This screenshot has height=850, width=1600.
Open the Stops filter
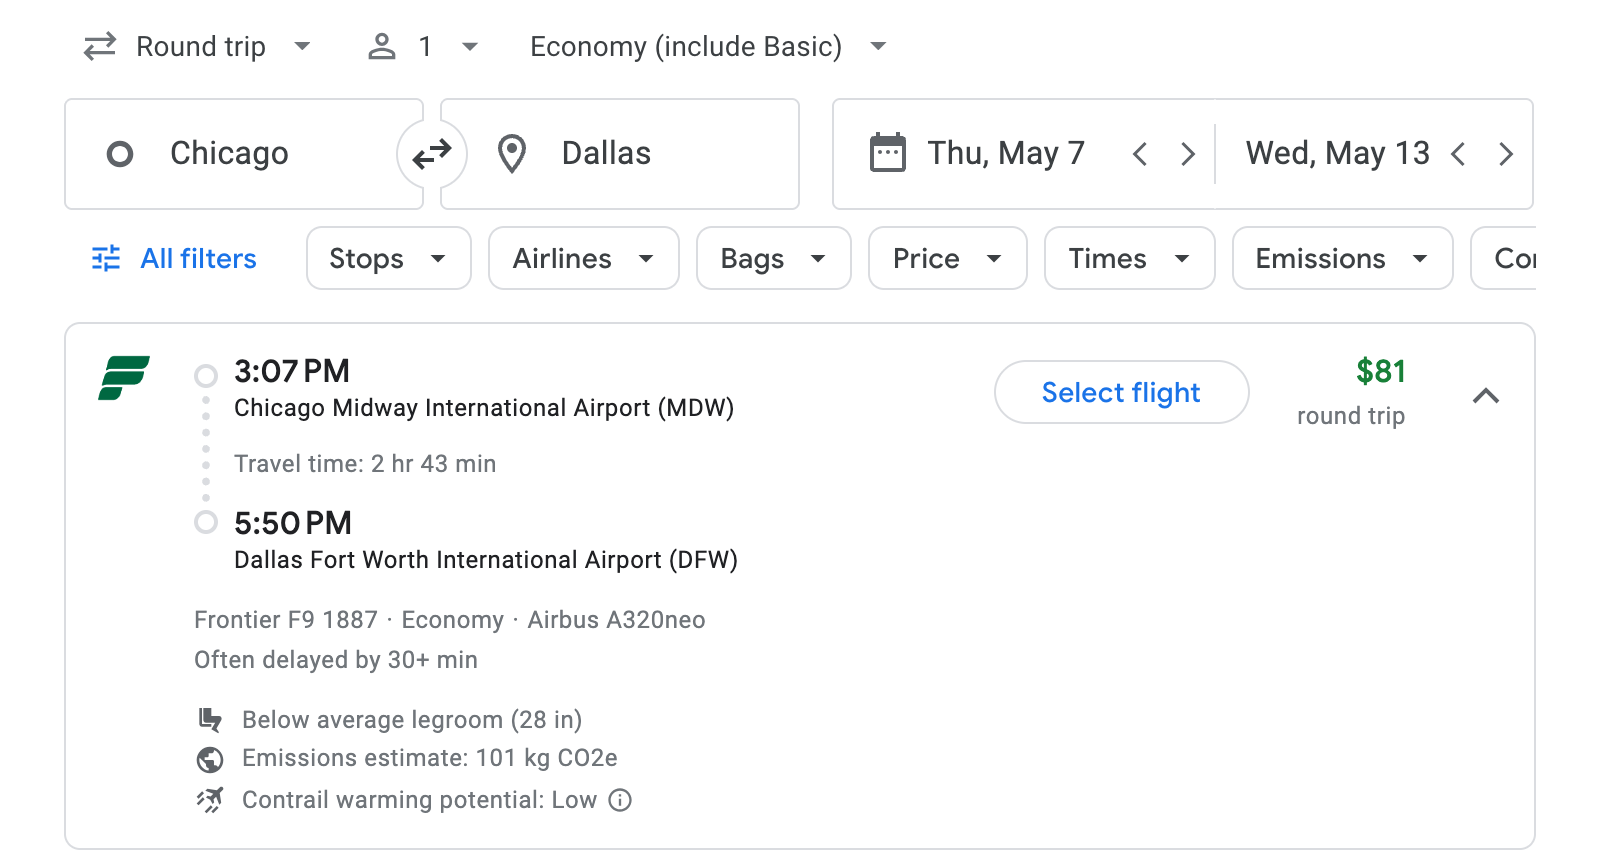pos(388,258)
